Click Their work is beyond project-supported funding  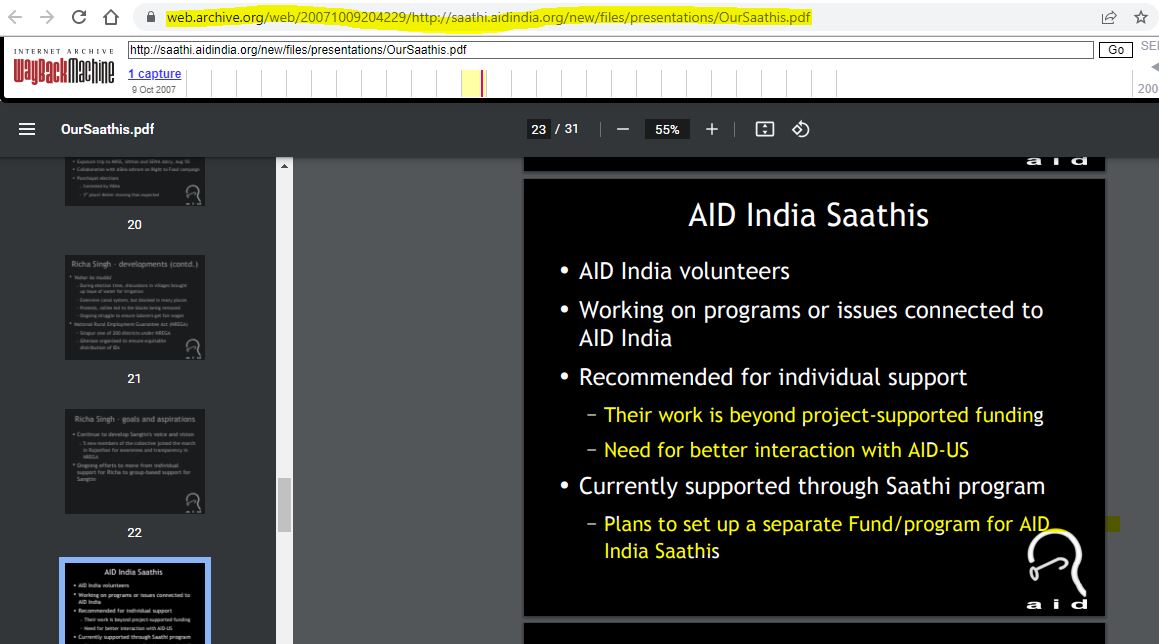(x=823, y=416)
